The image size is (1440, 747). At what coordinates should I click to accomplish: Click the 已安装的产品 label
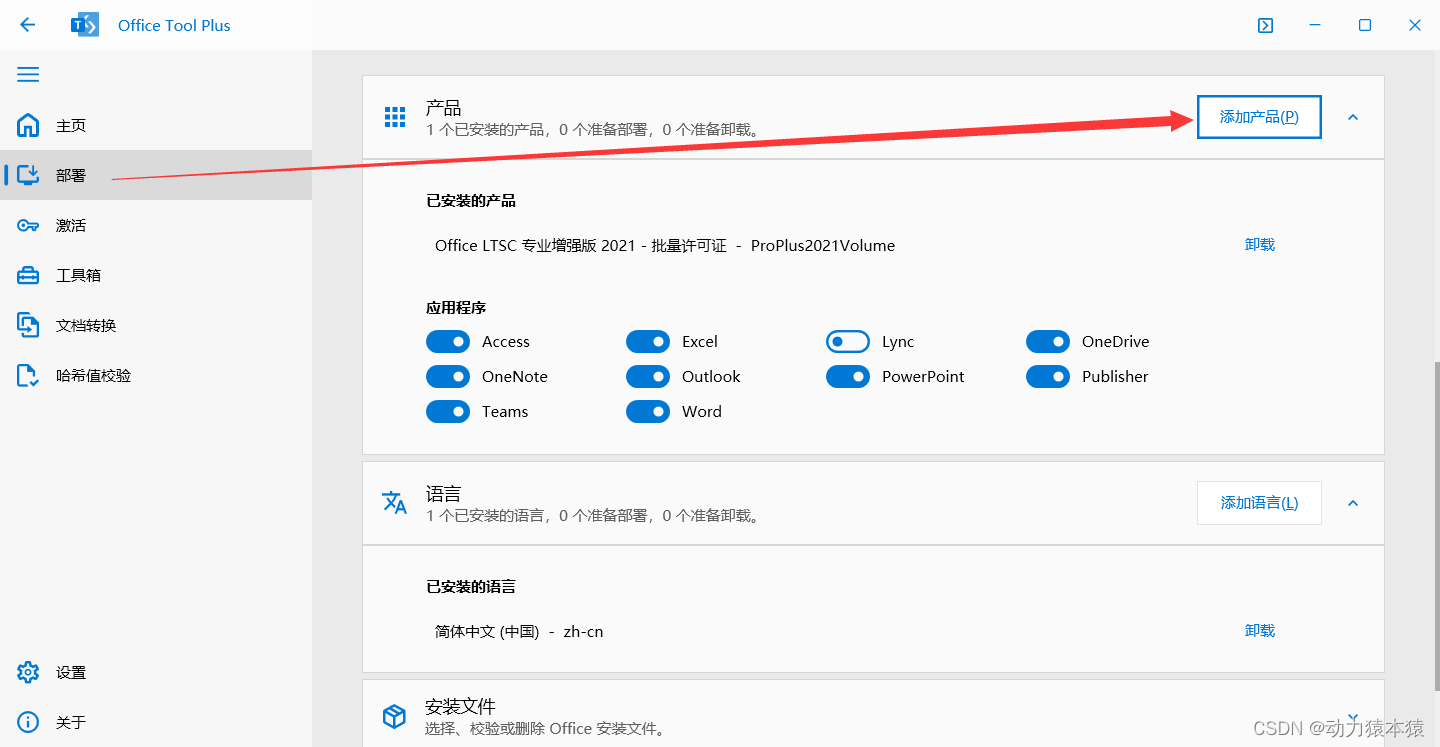tap(471, 200)
